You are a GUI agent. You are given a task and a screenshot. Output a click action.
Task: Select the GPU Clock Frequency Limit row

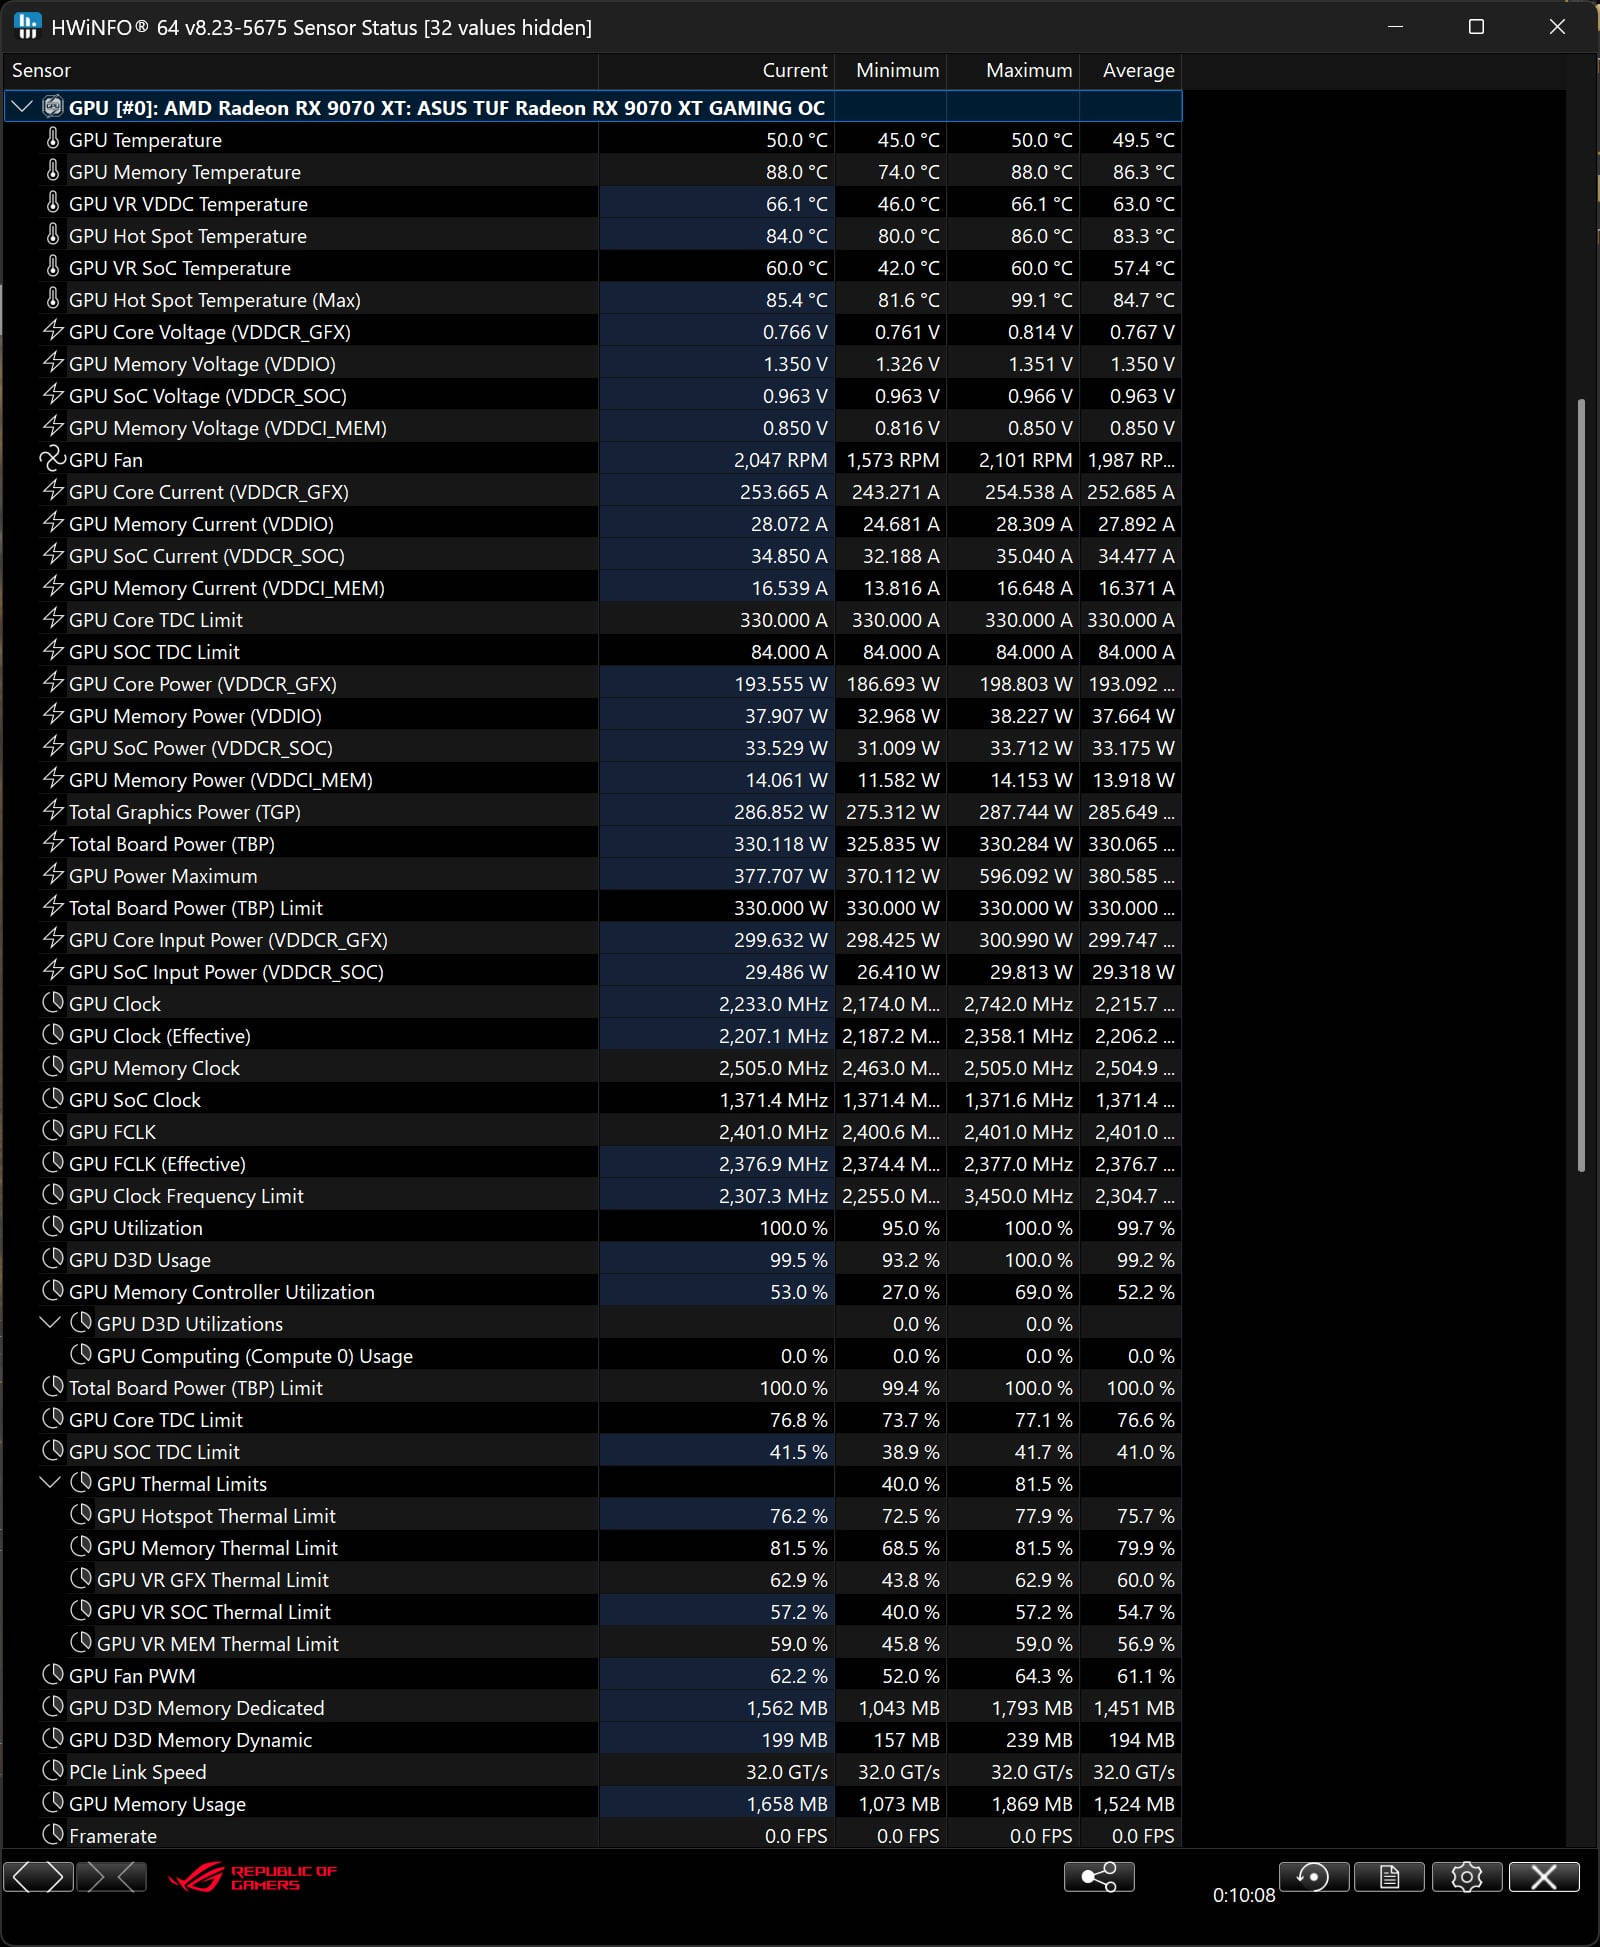(x=591, y=1195)
